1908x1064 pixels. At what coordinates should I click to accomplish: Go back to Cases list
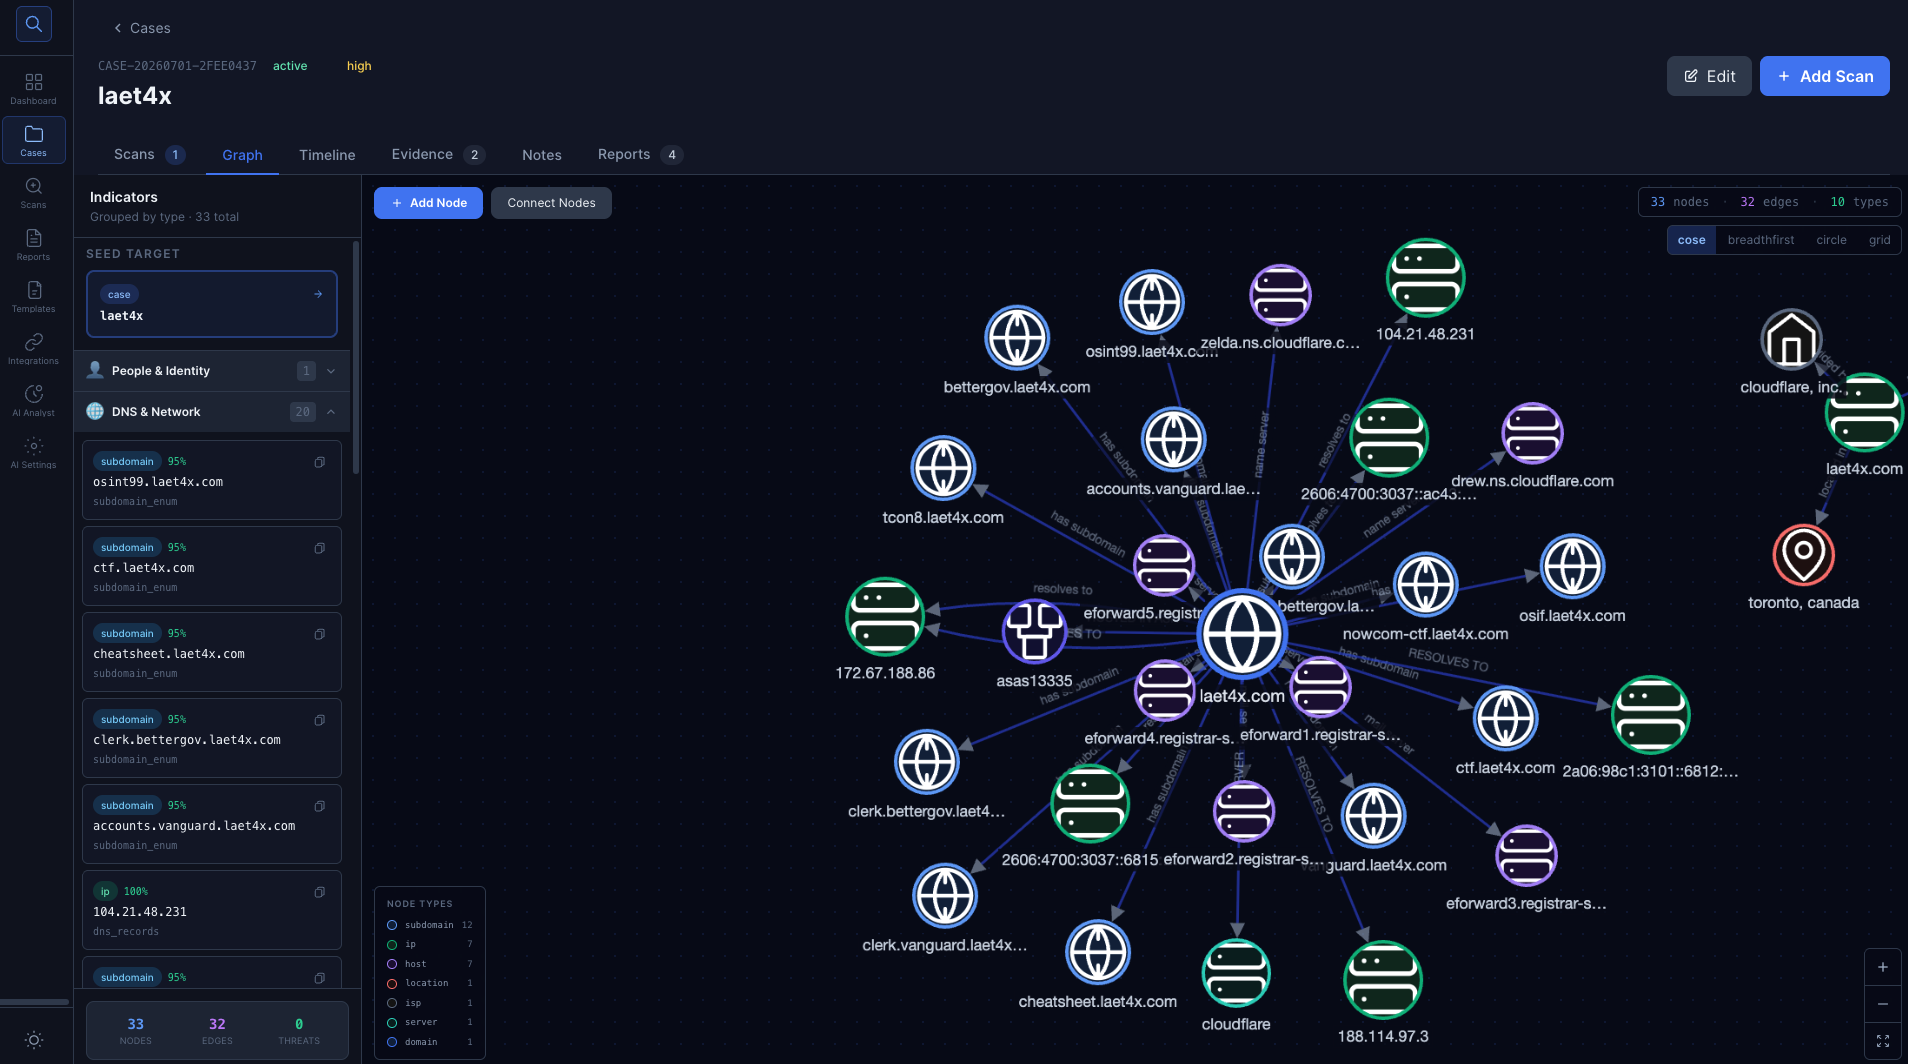[x=142, y=28]
